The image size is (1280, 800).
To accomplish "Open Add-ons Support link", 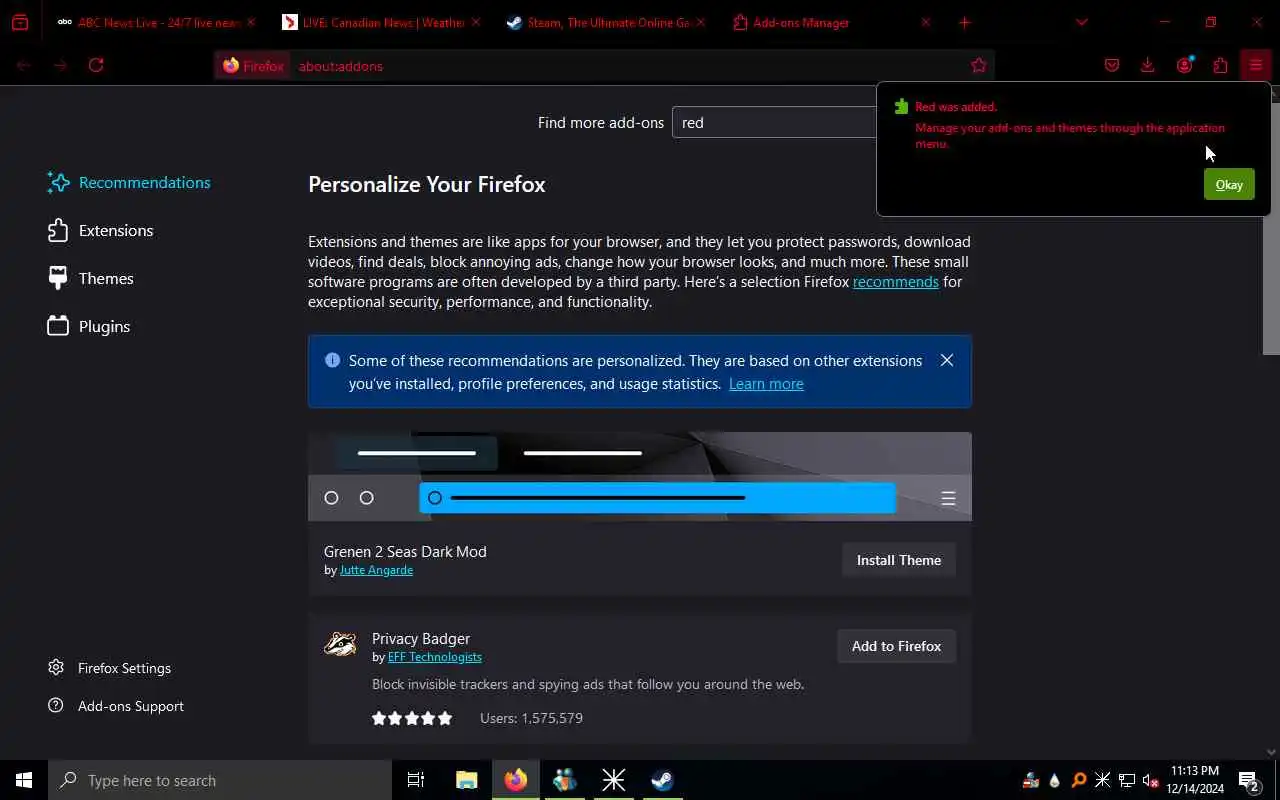I will 116,706.
